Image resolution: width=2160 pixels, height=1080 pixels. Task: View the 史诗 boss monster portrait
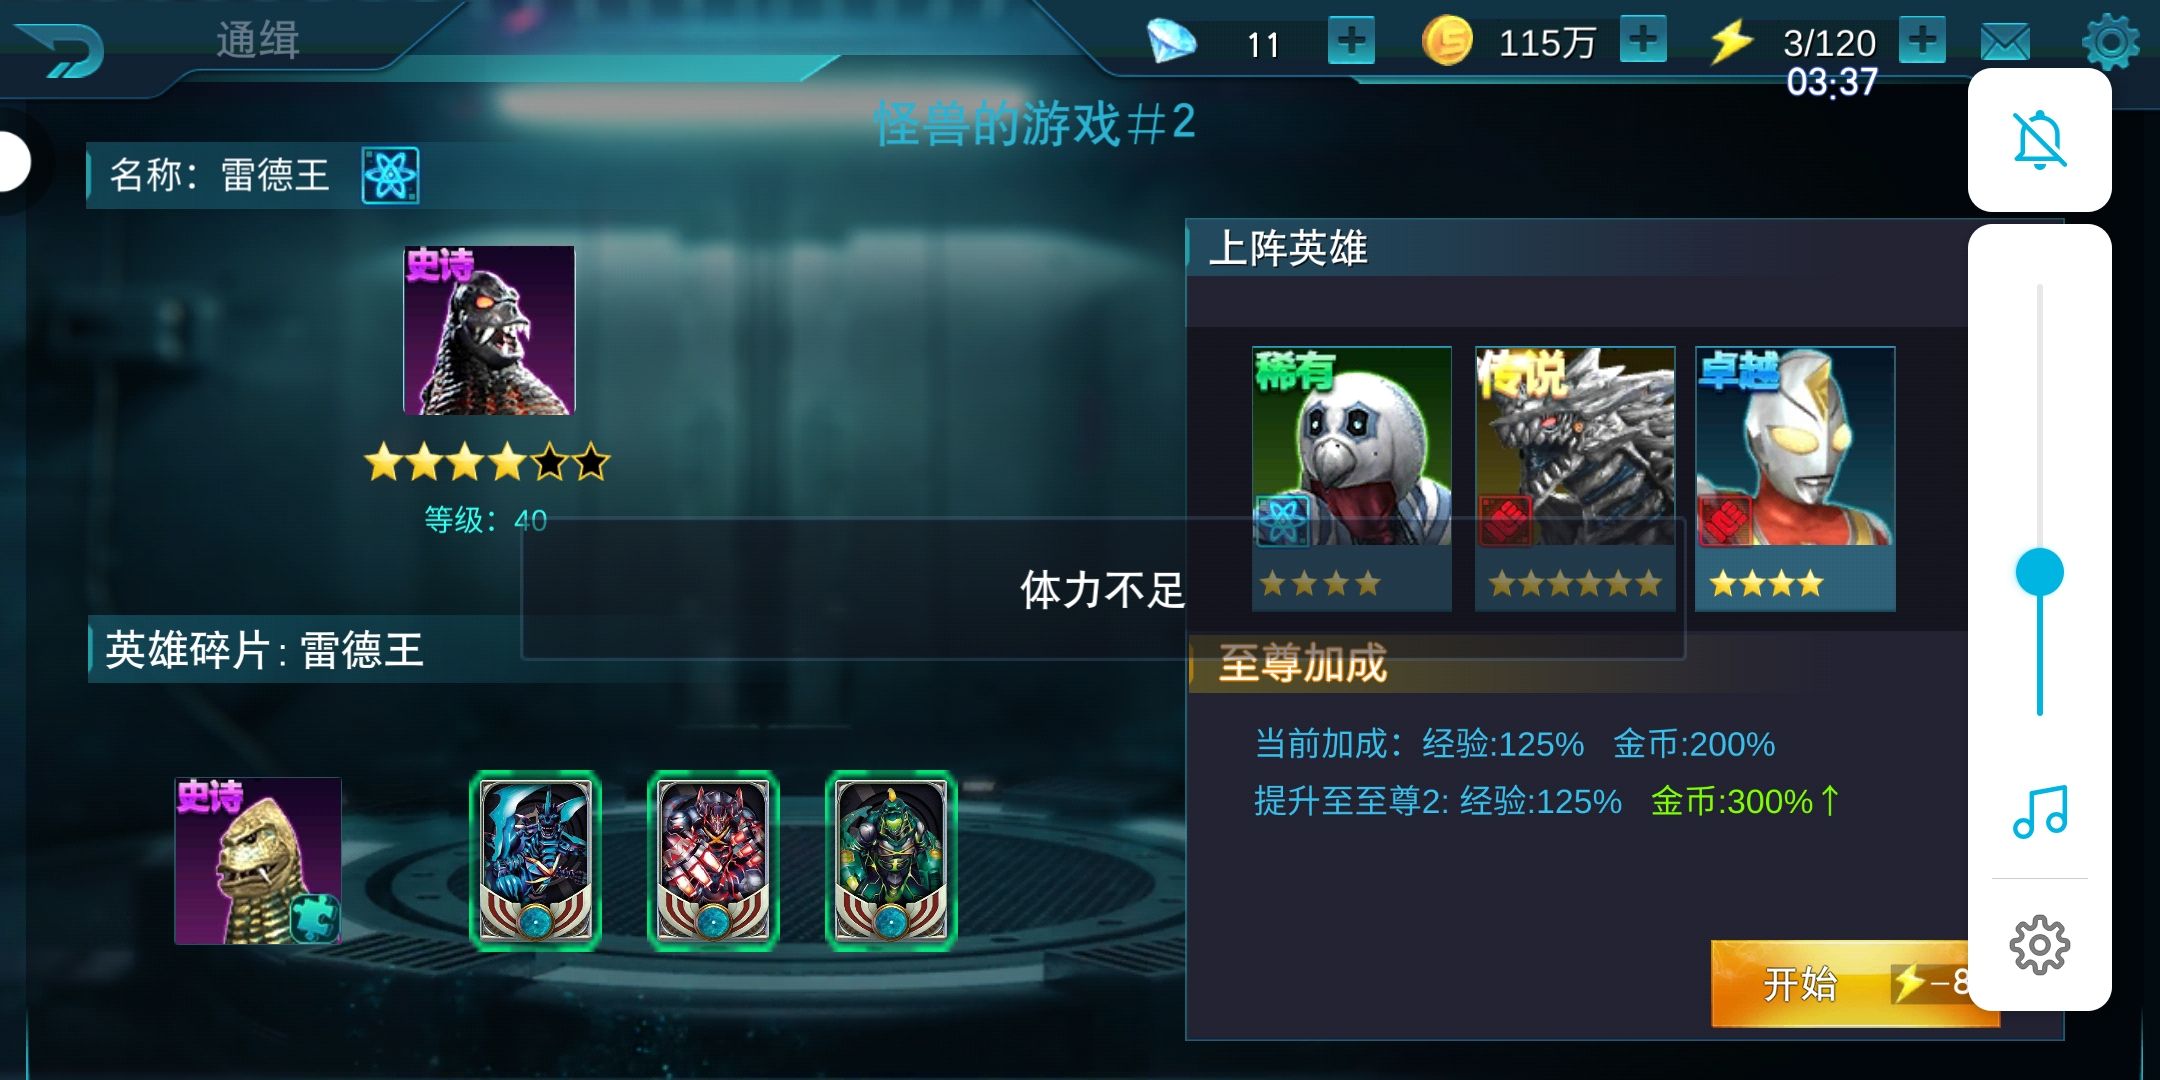[489, 330]
